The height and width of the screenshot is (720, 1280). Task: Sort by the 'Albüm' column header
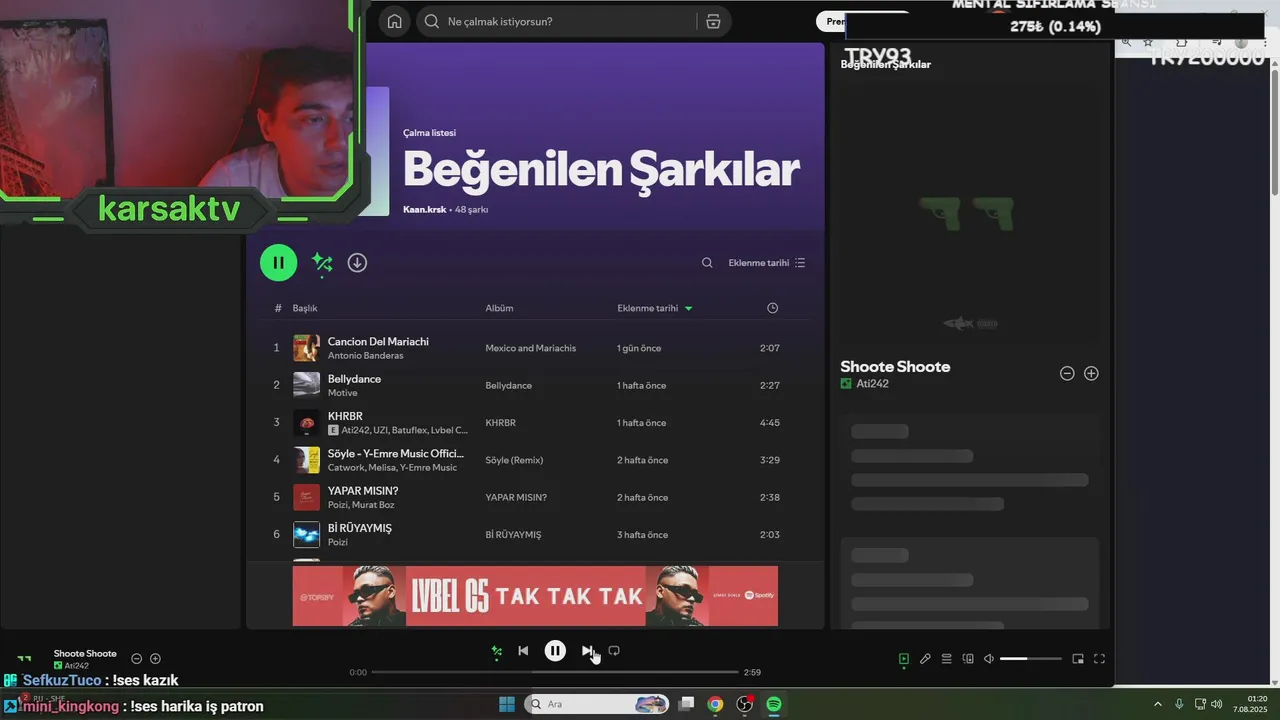pyautogui.click(x=499, y=308)
